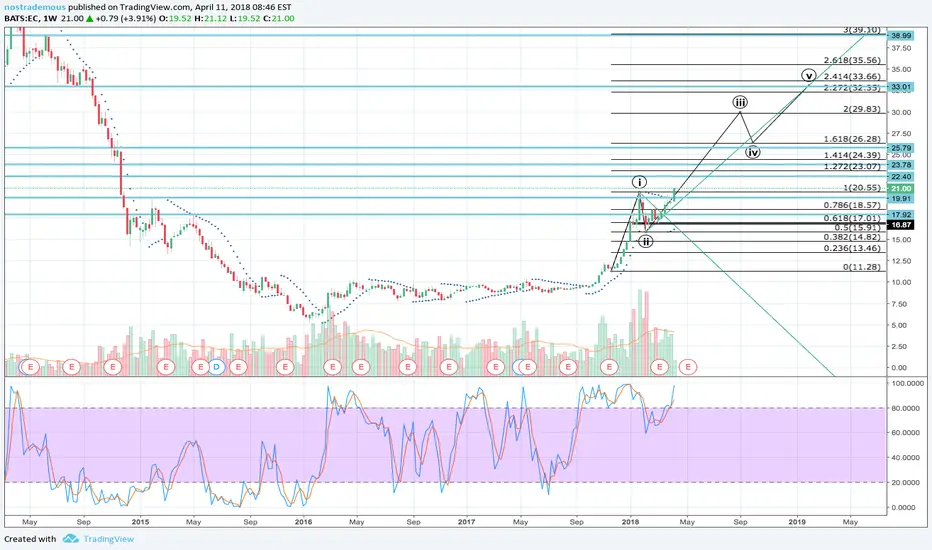
Task: Click the TradingView cloud logo icon
Action: pos(71,539)
